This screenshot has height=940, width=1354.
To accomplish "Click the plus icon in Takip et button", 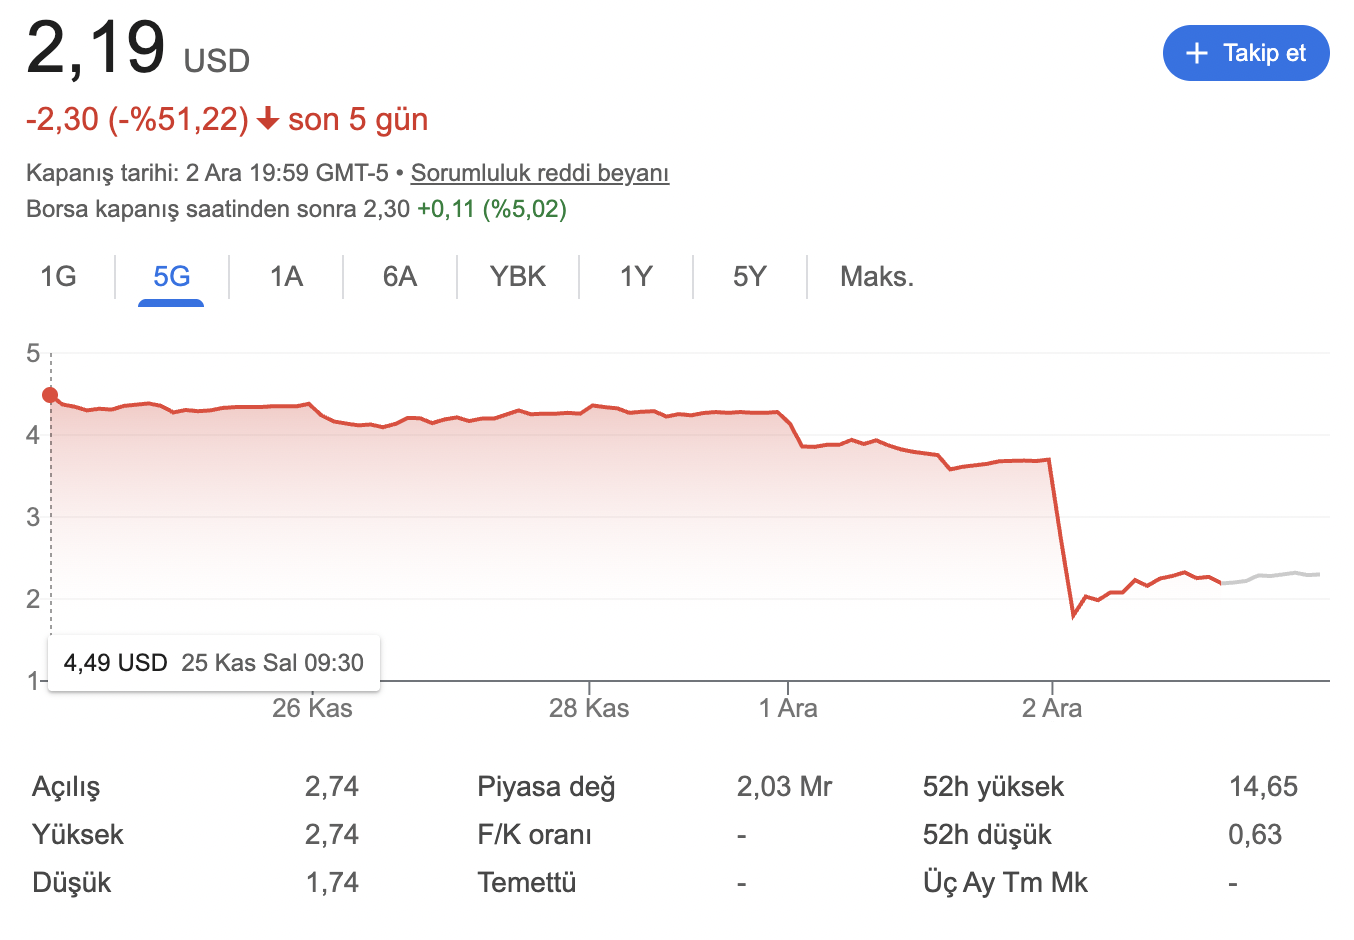I will [1196, 53].
